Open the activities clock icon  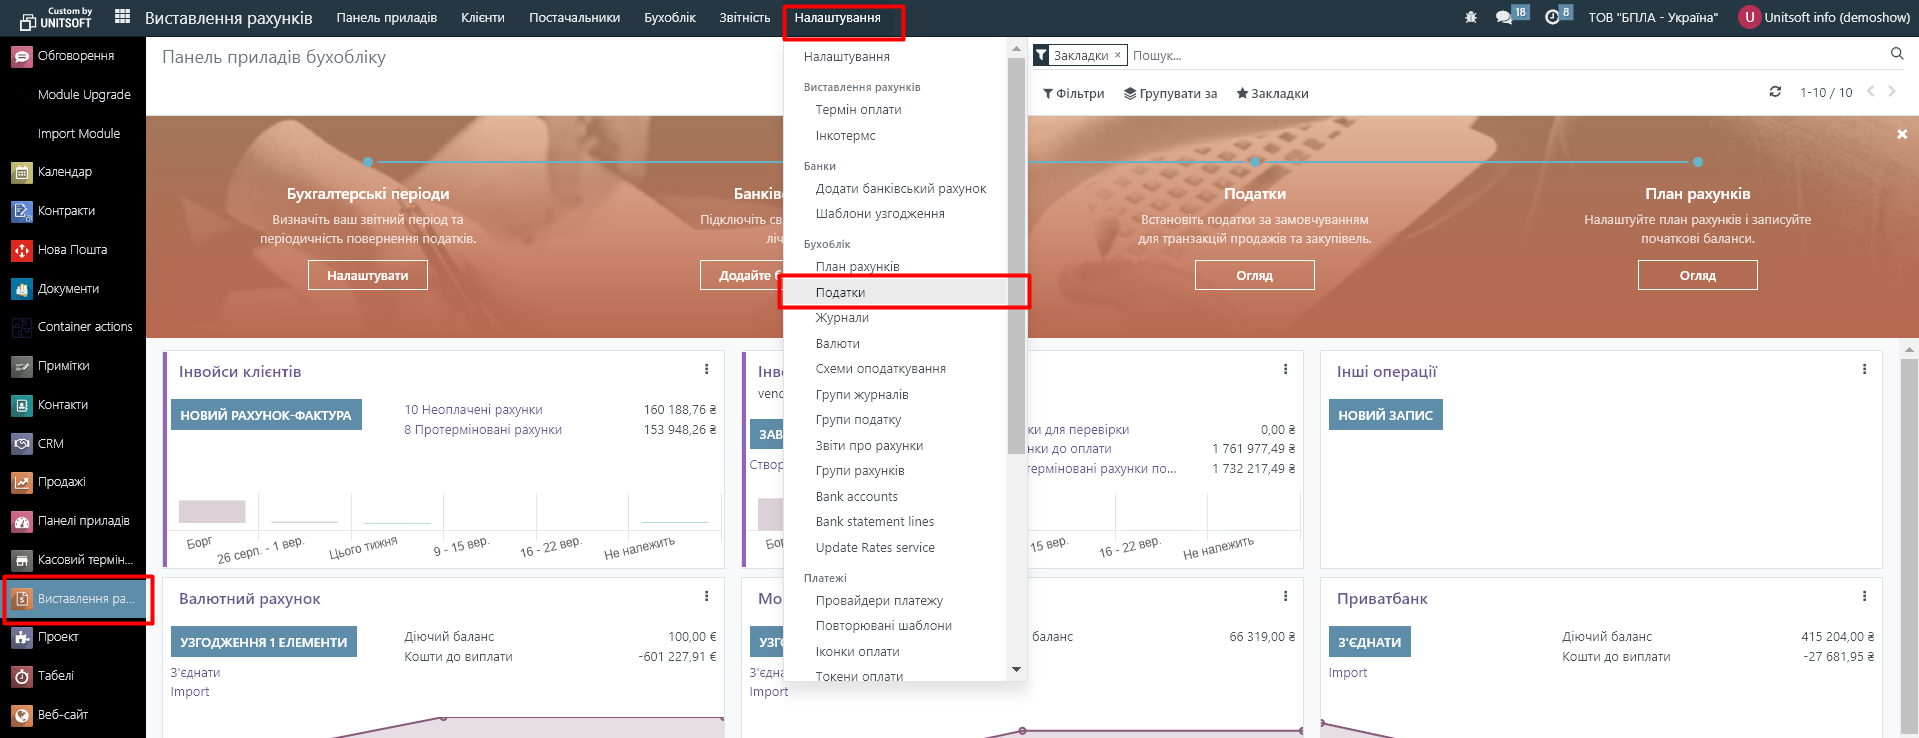(x=1552, y=18)
